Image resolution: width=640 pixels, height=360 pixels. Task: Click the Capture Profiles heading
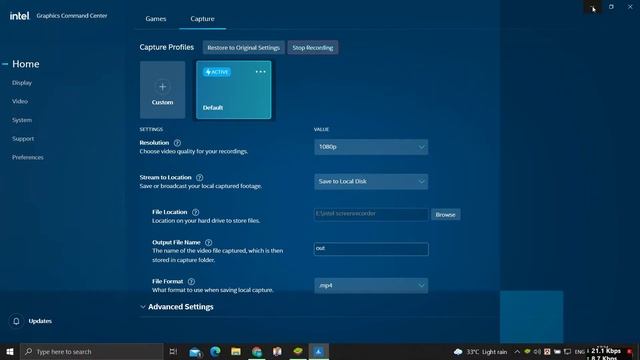[x=167, y=47]
